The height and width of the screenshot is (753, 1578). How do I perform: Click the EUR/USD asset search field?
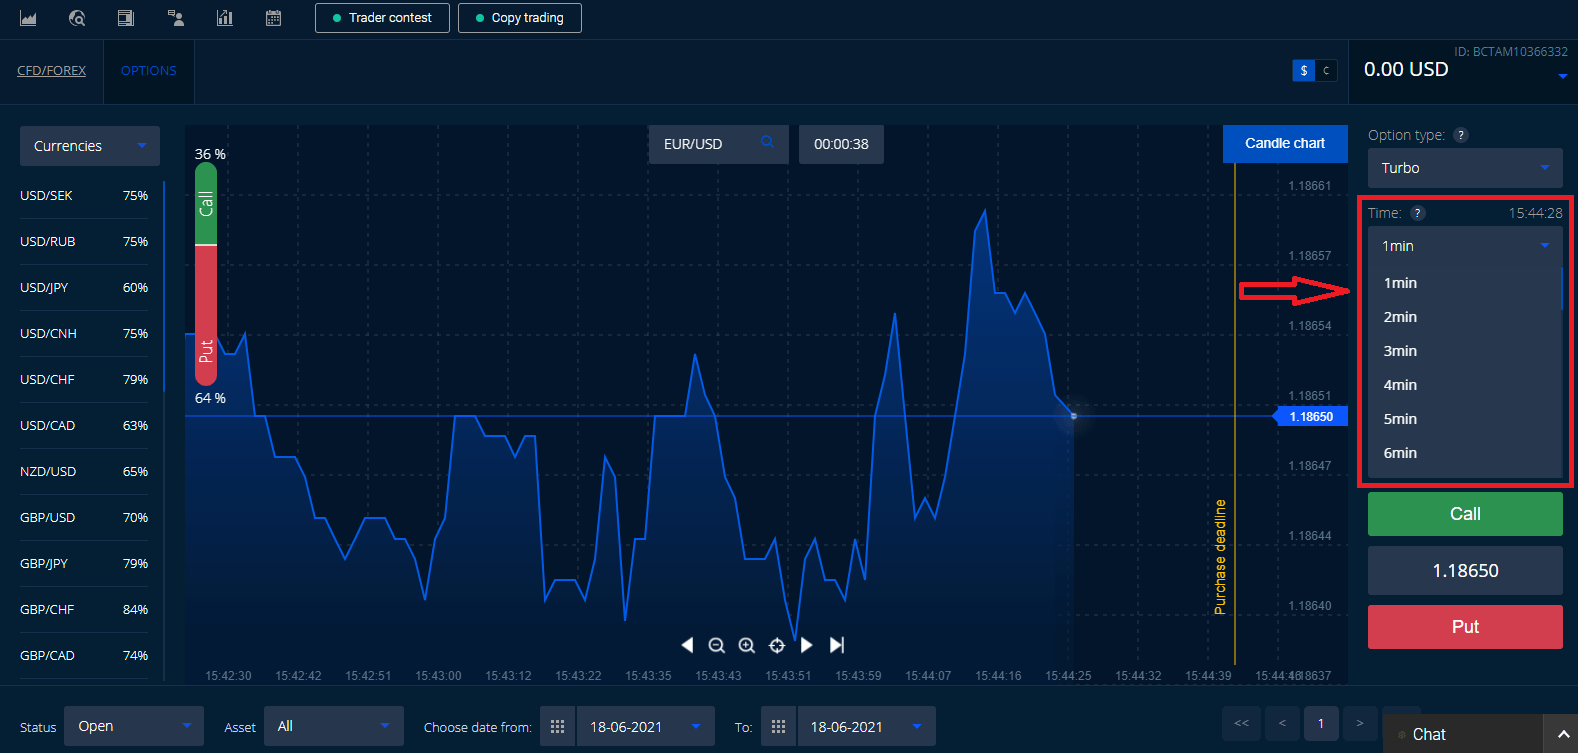pos(719,144)
